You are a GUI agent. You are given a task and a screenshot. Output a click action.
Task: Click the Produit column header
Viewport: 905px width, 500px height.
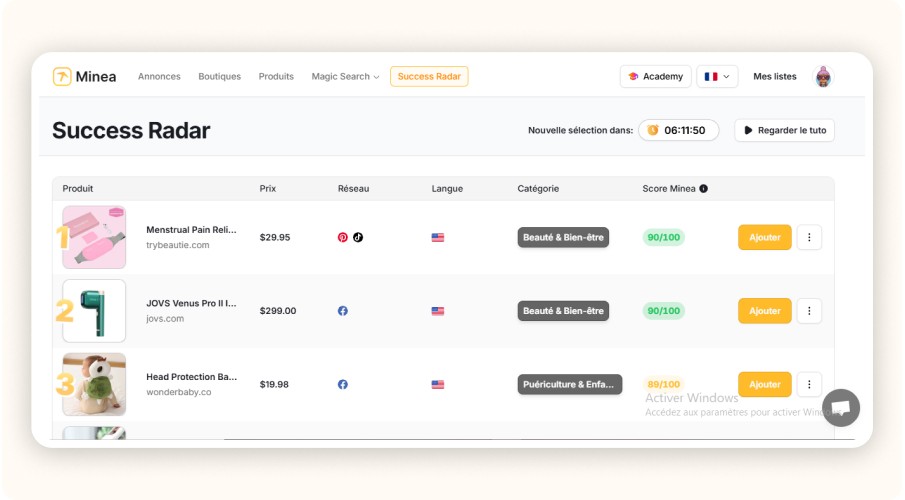click(78, 188)
